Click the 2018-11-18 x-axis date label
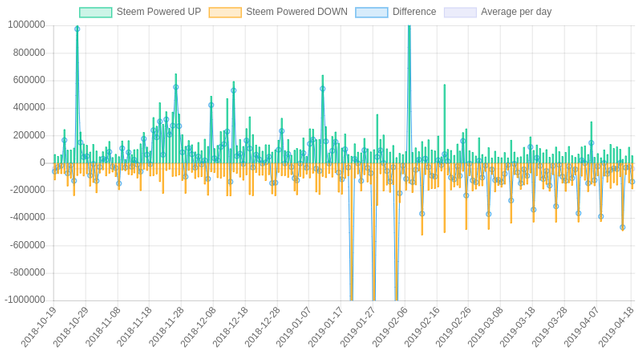640x361 pixels. (x=134, y=327)
